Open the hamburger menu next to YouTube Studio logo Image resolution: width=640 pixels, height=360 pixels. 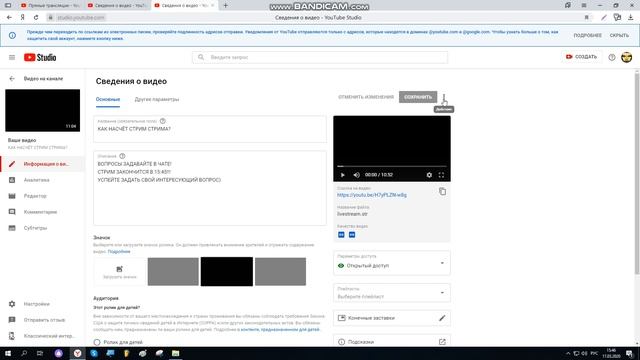pos(12,58)
